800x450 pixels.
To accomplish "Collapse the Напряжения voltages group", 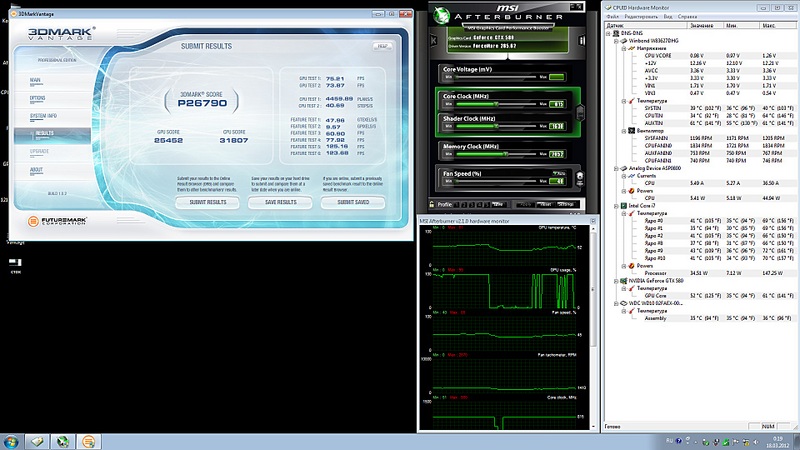I will click(623, 48).
